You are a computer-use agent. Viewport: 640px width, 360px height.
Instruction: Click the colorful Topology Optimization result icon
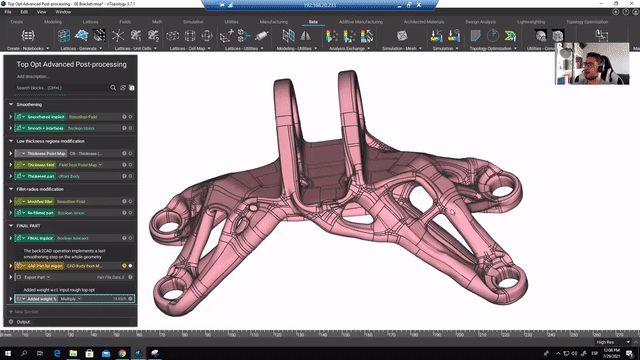(510, 36)
